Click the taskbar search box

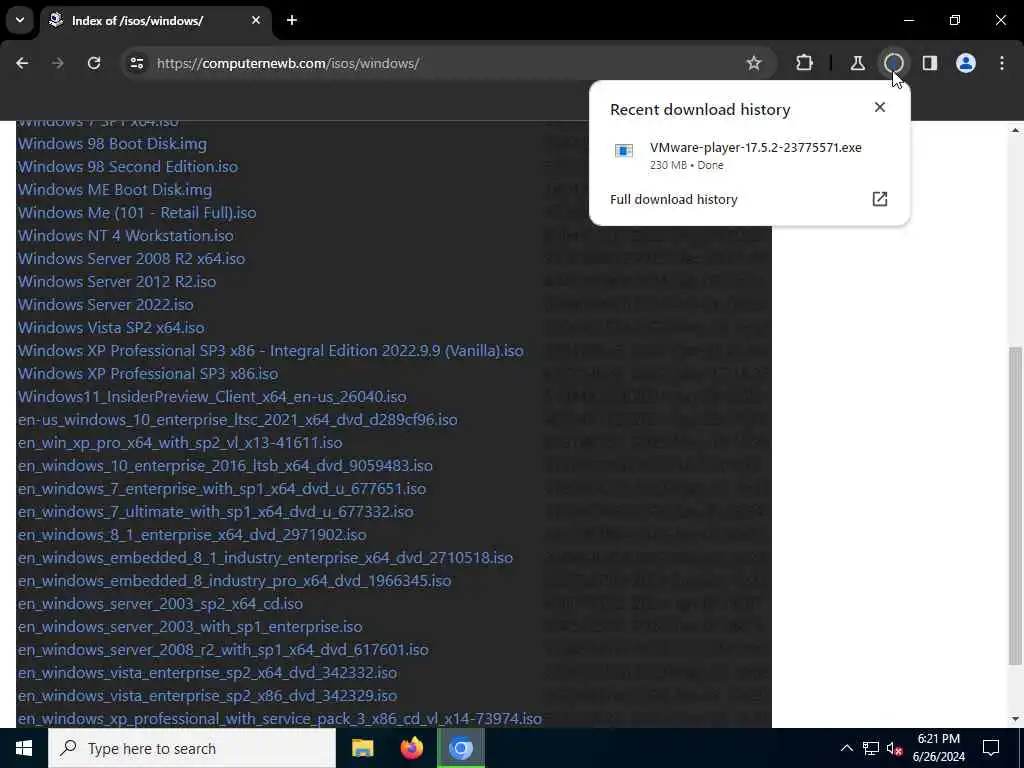[192, 748]
